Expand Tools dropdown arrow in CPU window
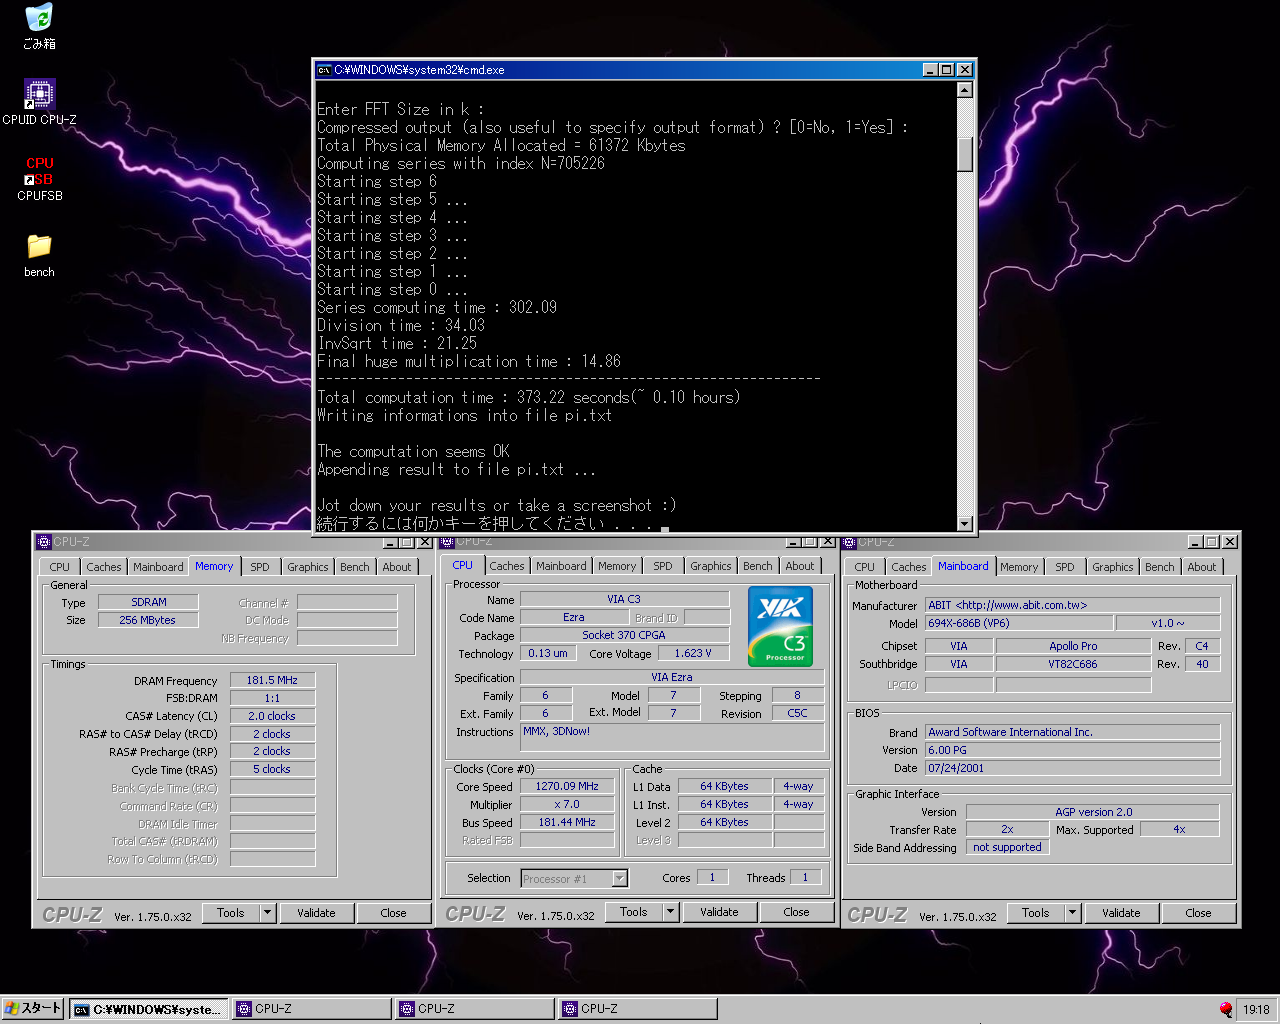Screen dimensions: 1280x1024 point(670,912)
